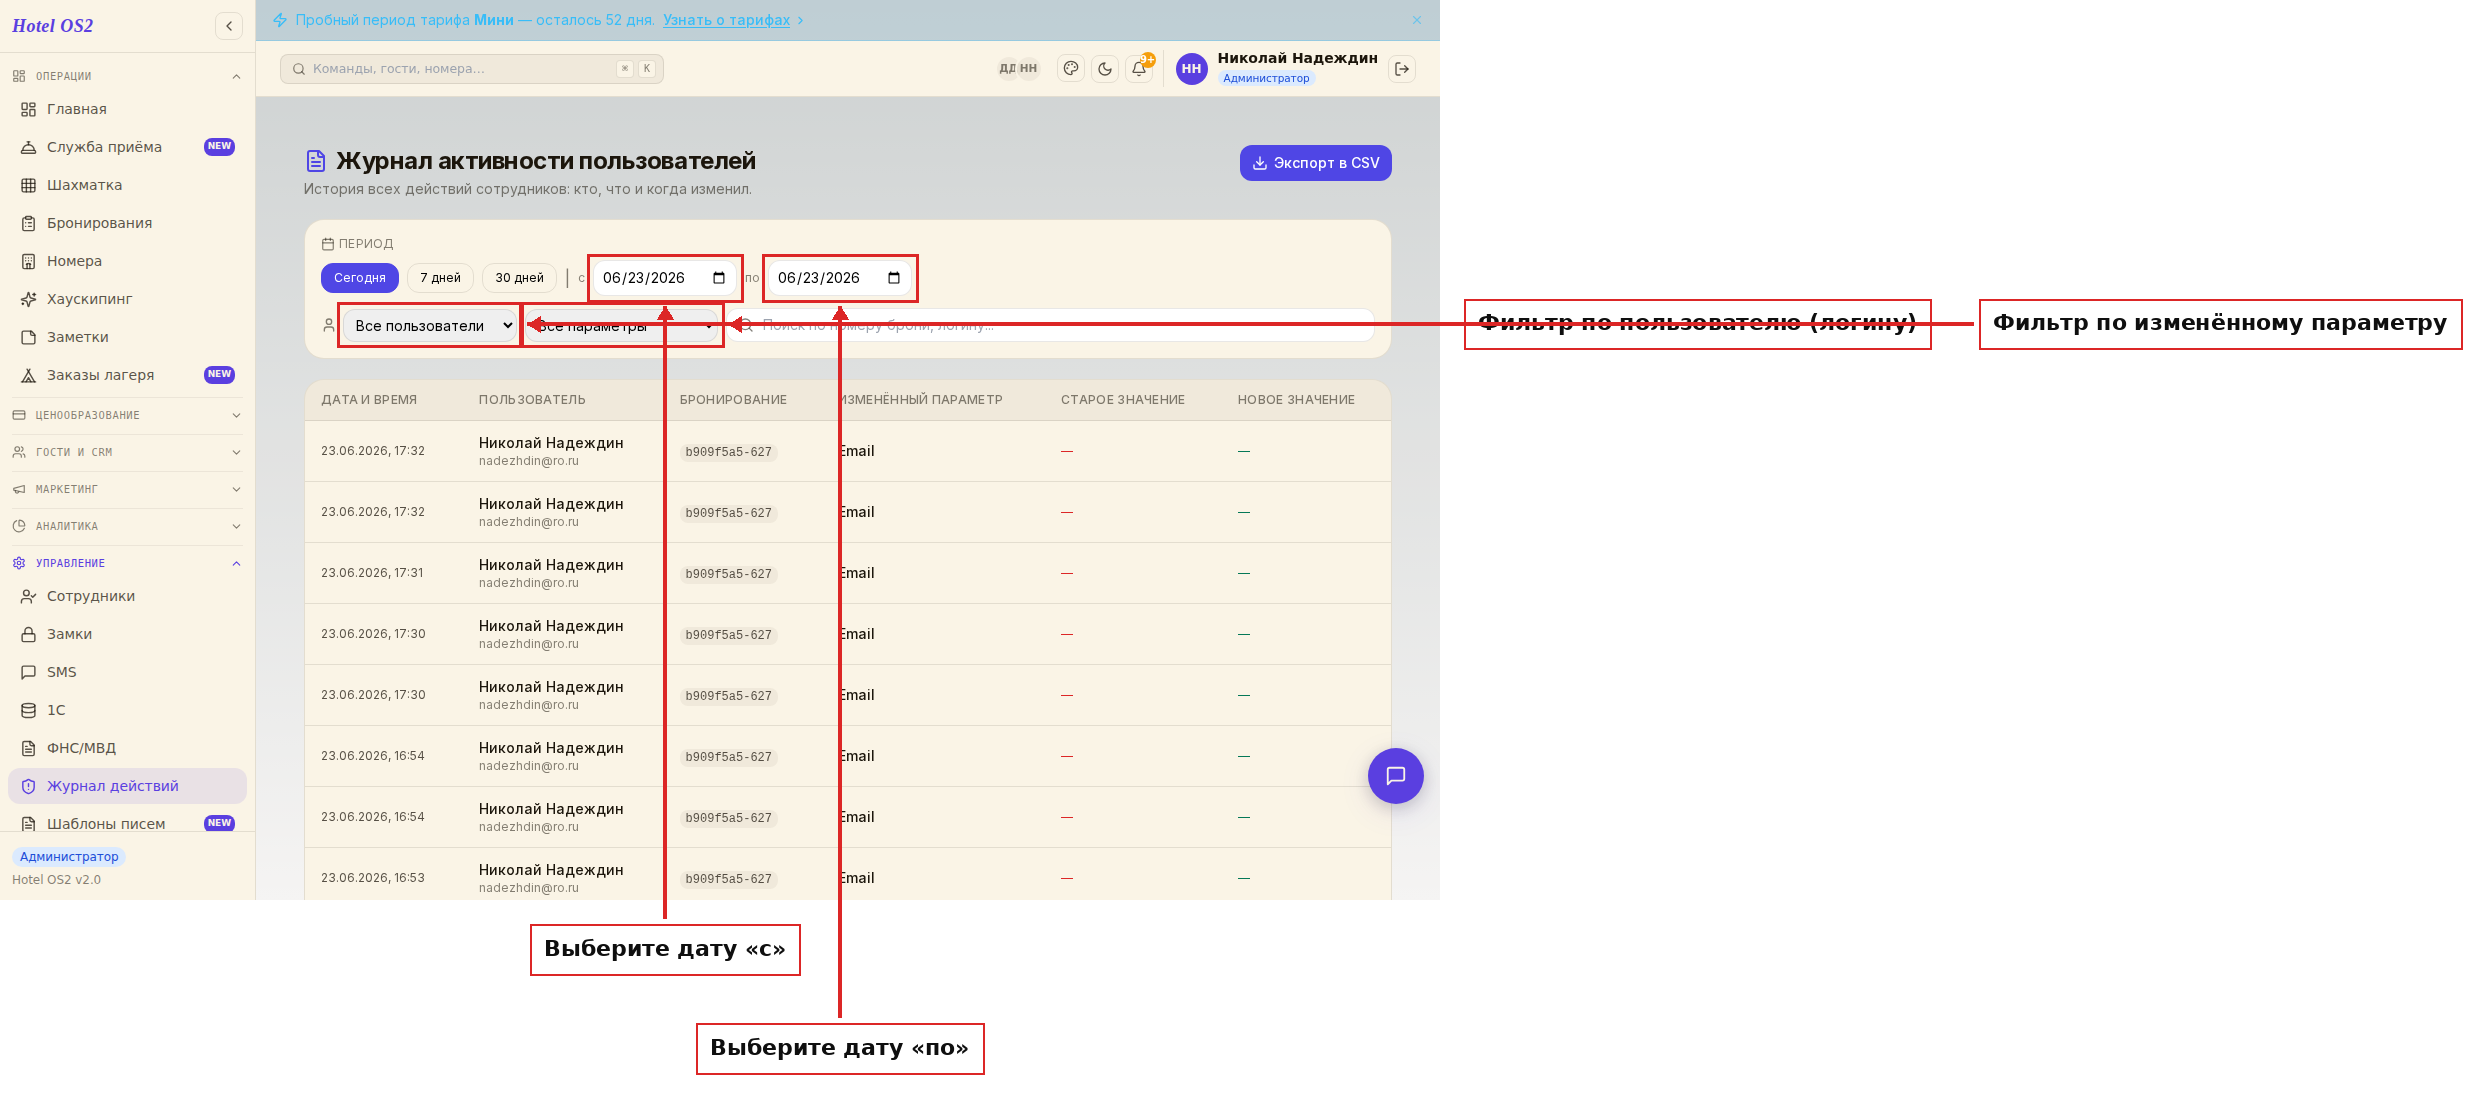
Task: Open the floating chat bubble button
Action: coord(1396,776)
